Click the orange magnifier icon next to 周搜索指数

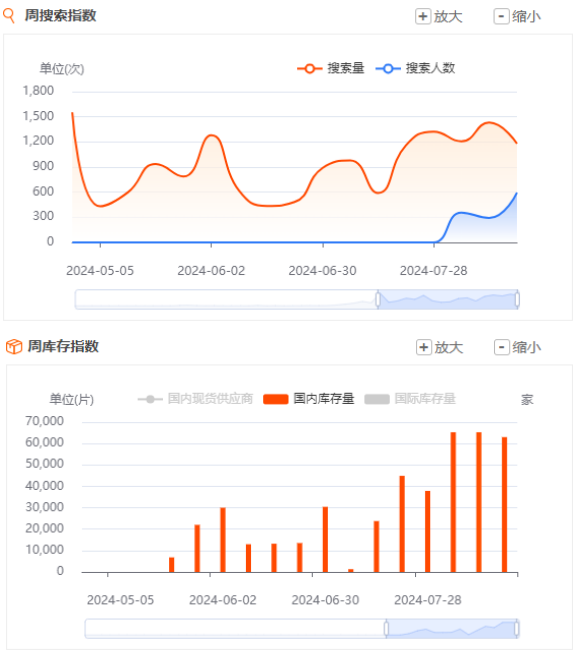(9, 16)
